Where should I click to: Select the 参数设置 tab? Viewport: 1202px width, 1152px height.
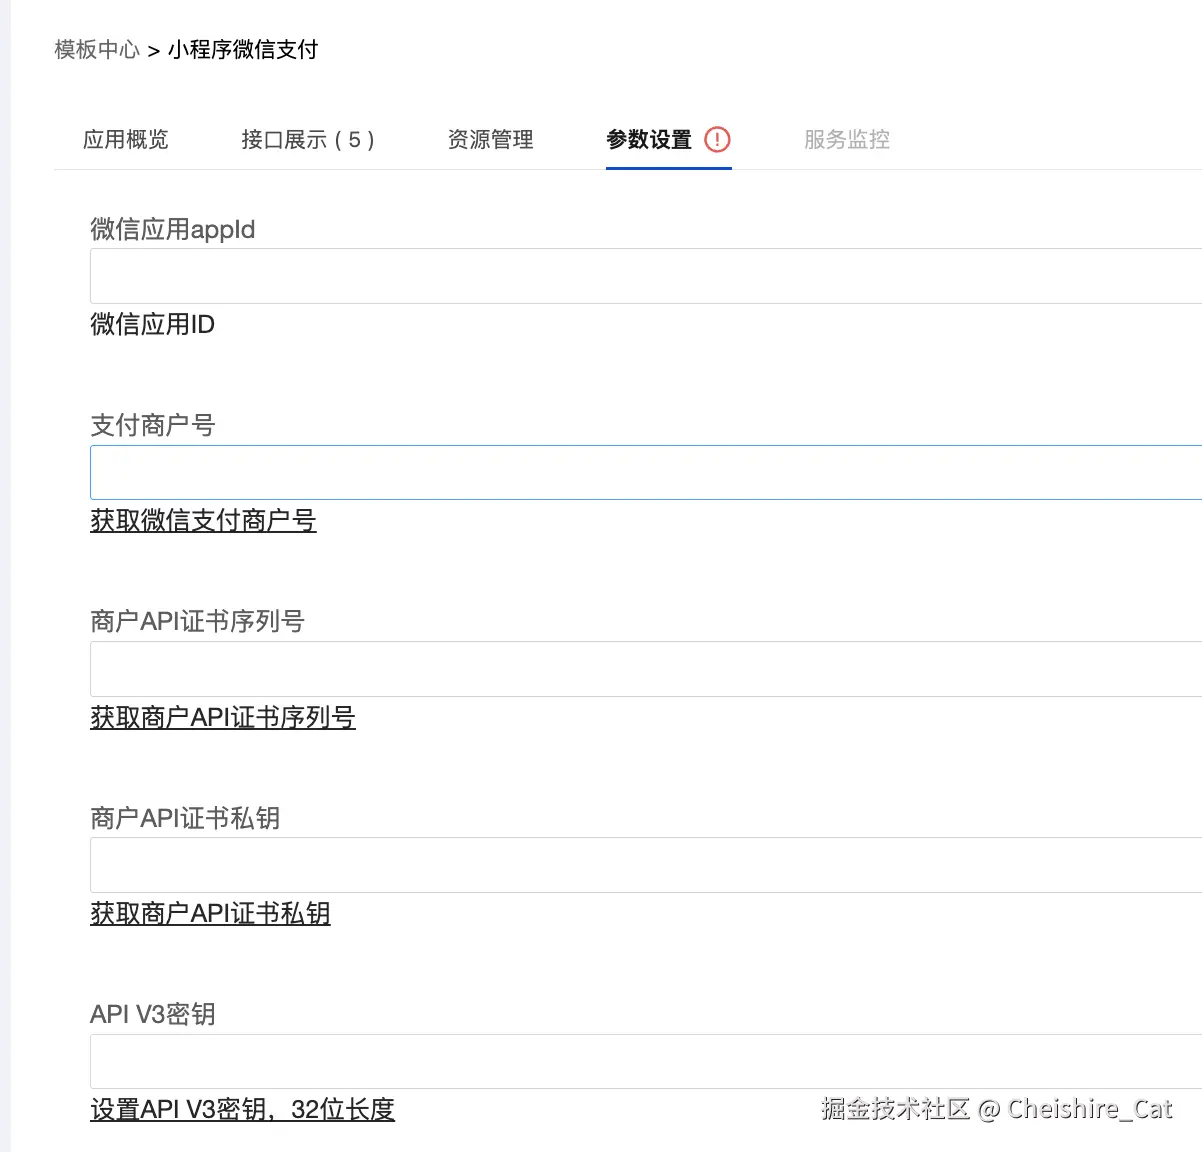tap(649, 139)
